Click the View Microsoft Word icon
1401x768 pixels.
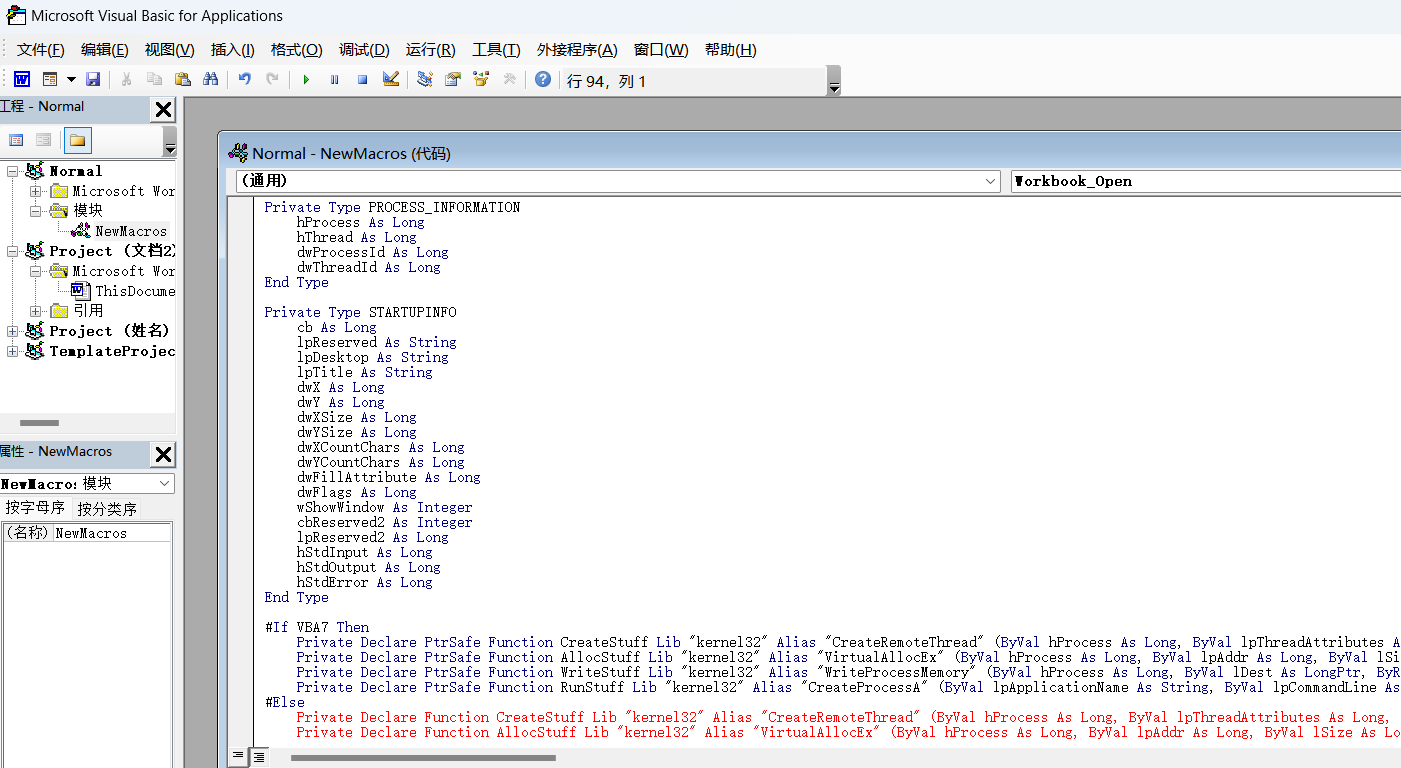click(x=21, y=79)
